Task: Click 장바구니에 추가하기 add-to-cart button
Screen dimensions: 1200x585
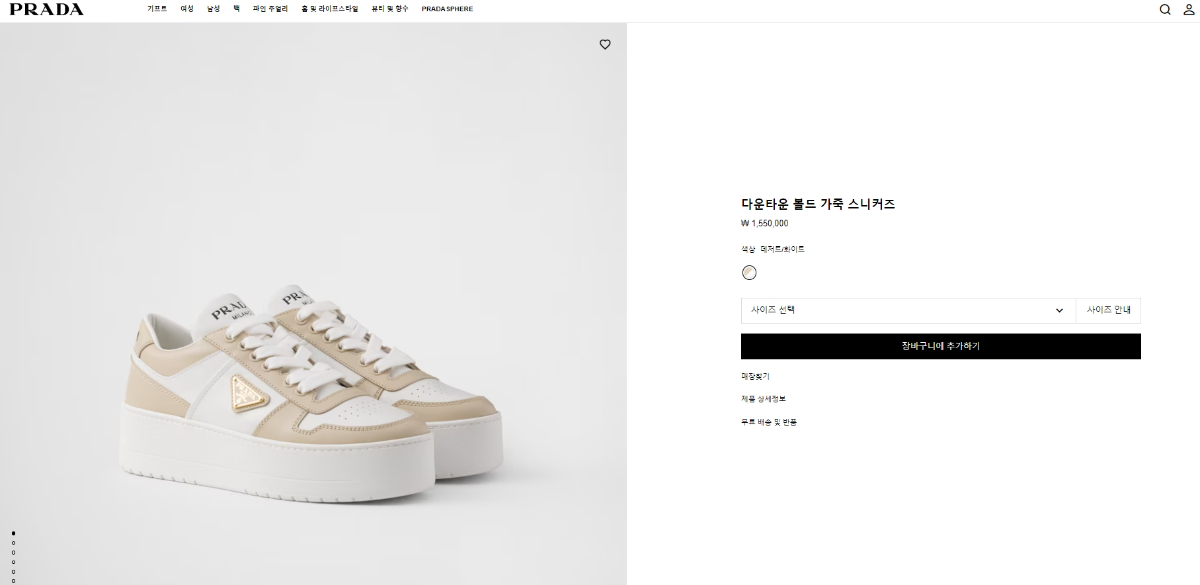Action: [940, 346]
